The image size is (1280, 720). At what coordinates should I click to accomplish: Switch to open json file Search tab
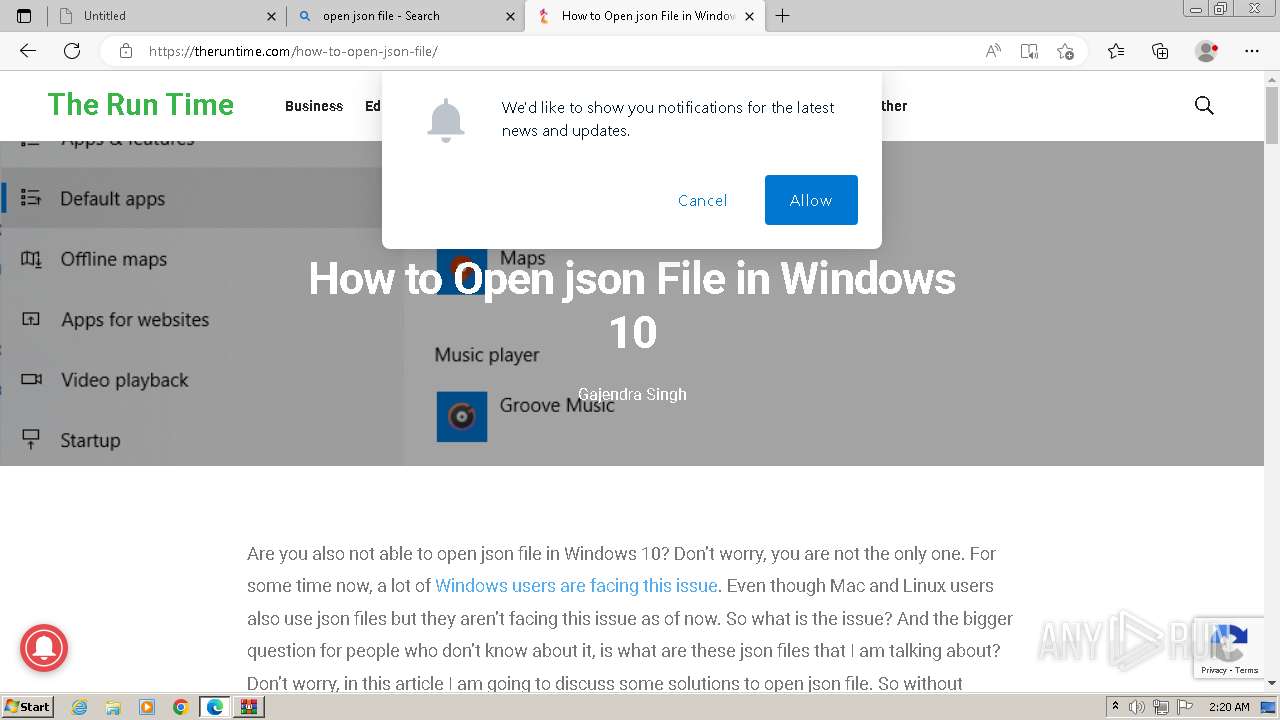[405, 16]
